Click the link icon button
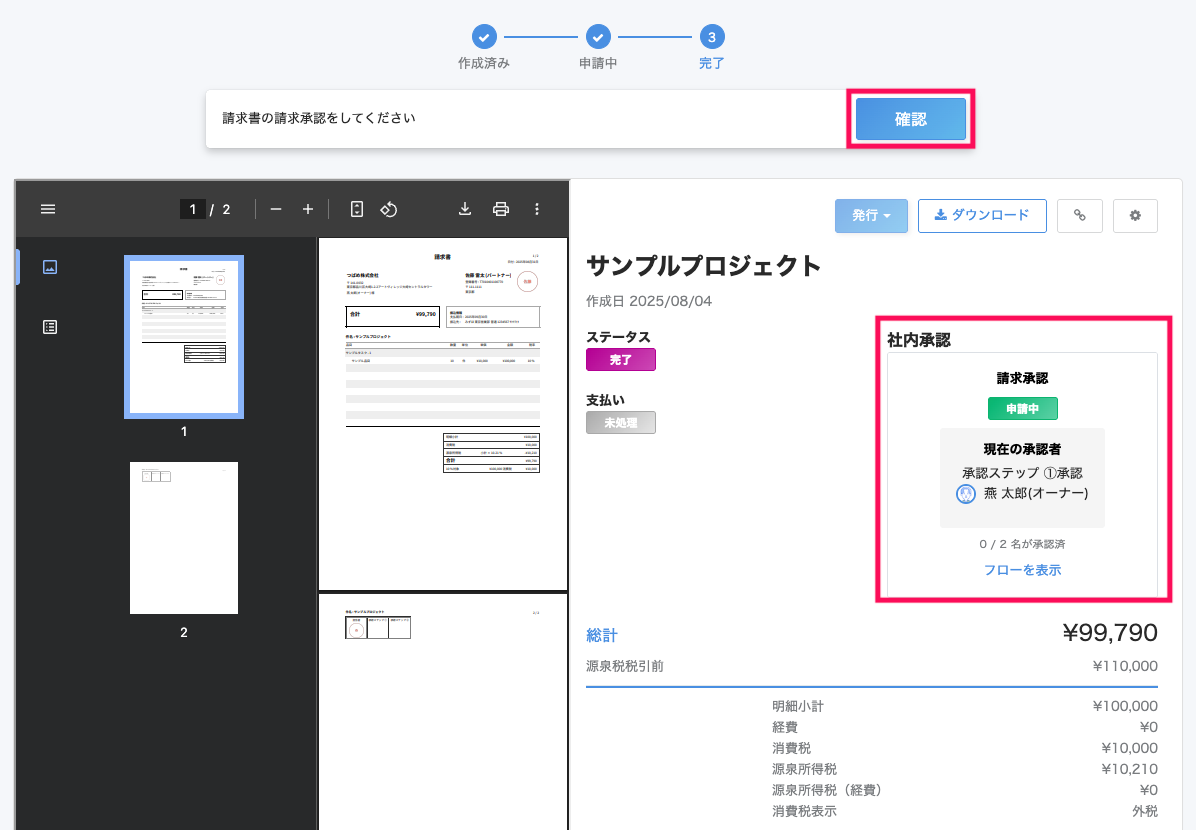Image resolution: width=1196 pixels, height=830 pixels. click(1079, 216)
